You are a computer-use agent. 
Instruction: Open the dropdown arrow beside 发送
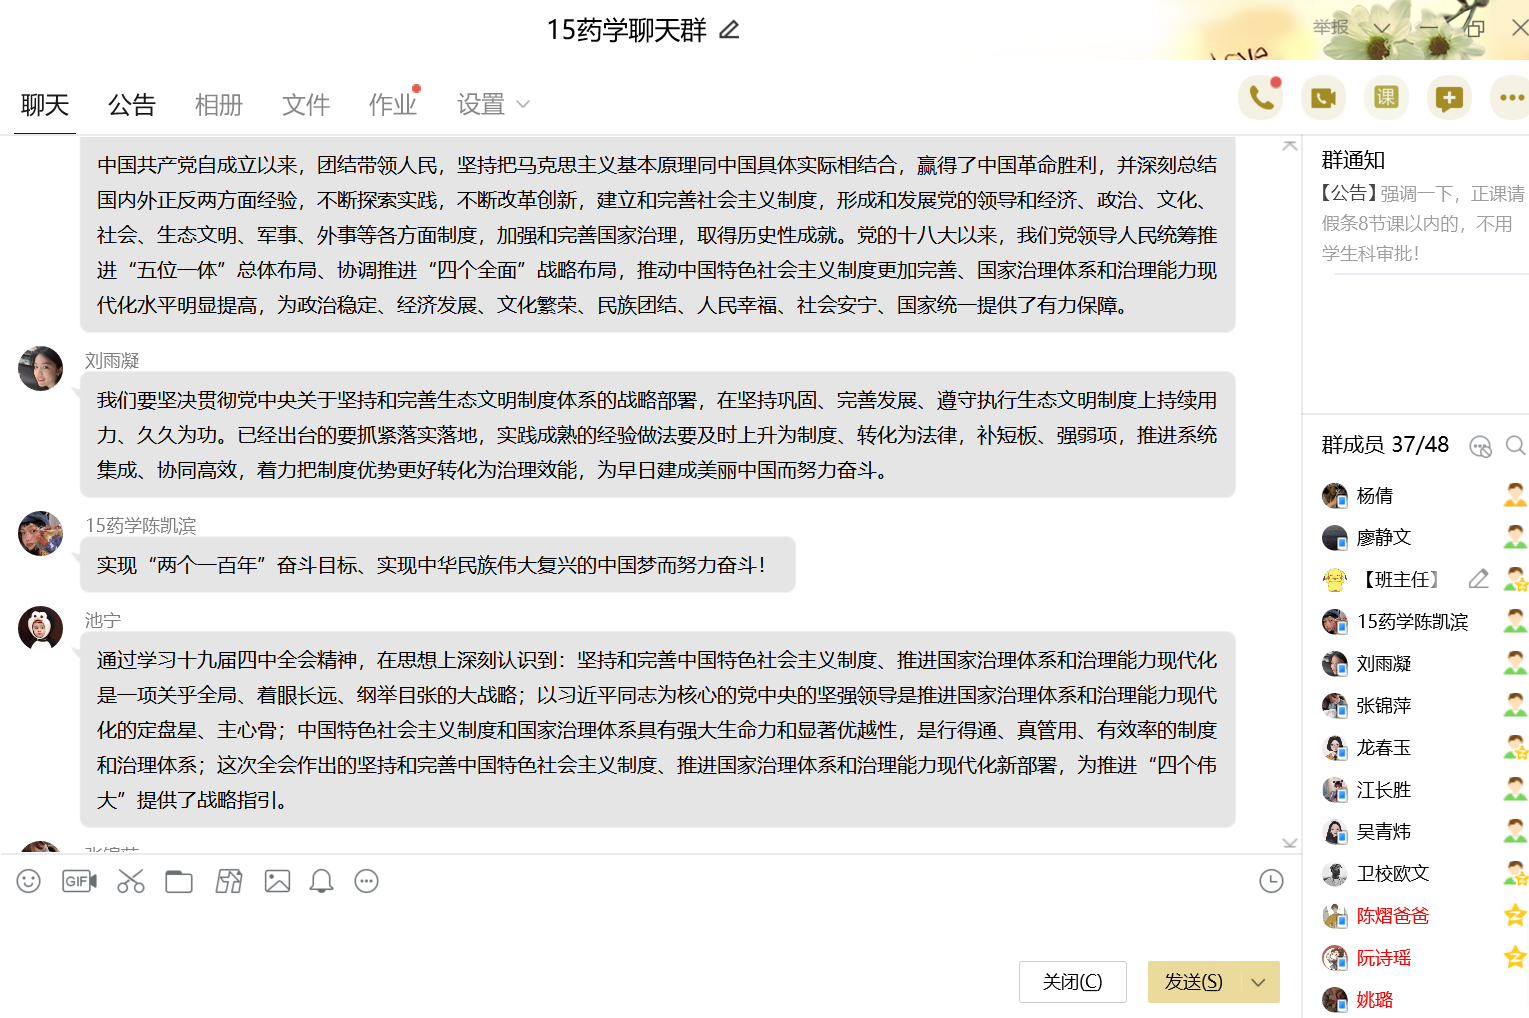coord(1259,982)
